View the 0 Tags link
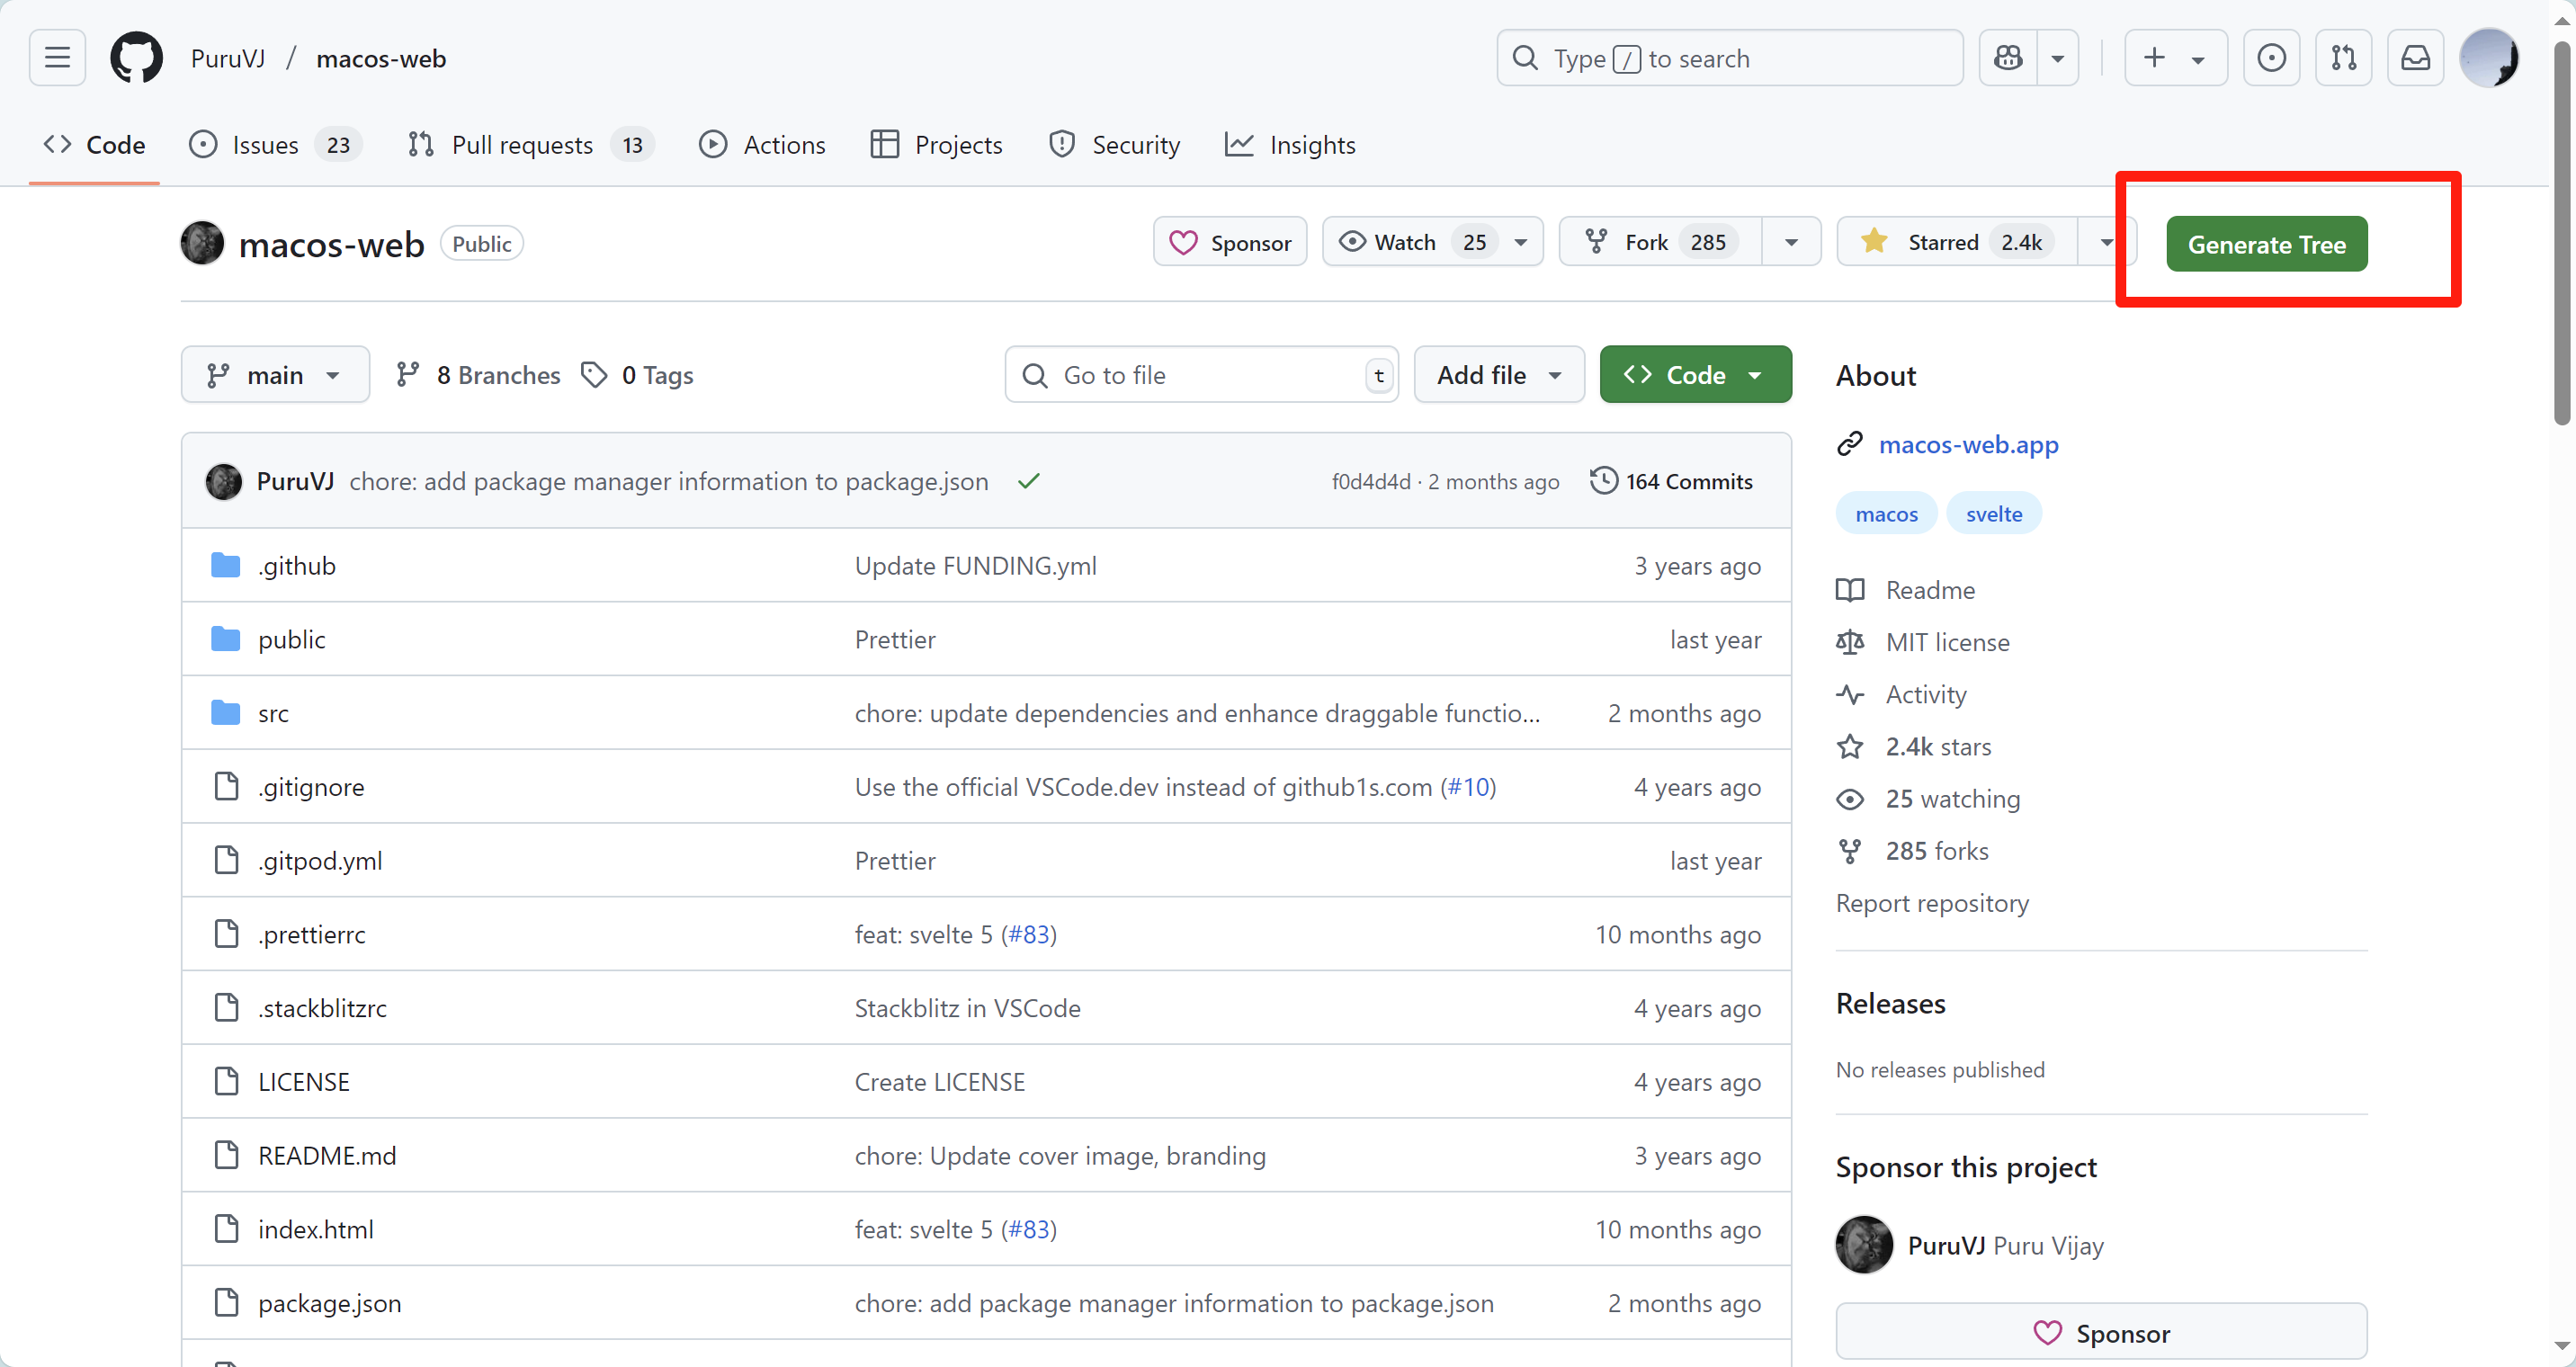The height and width of the screenshot is (1367, 2576). pyautogui.click(x=637, y=374)
